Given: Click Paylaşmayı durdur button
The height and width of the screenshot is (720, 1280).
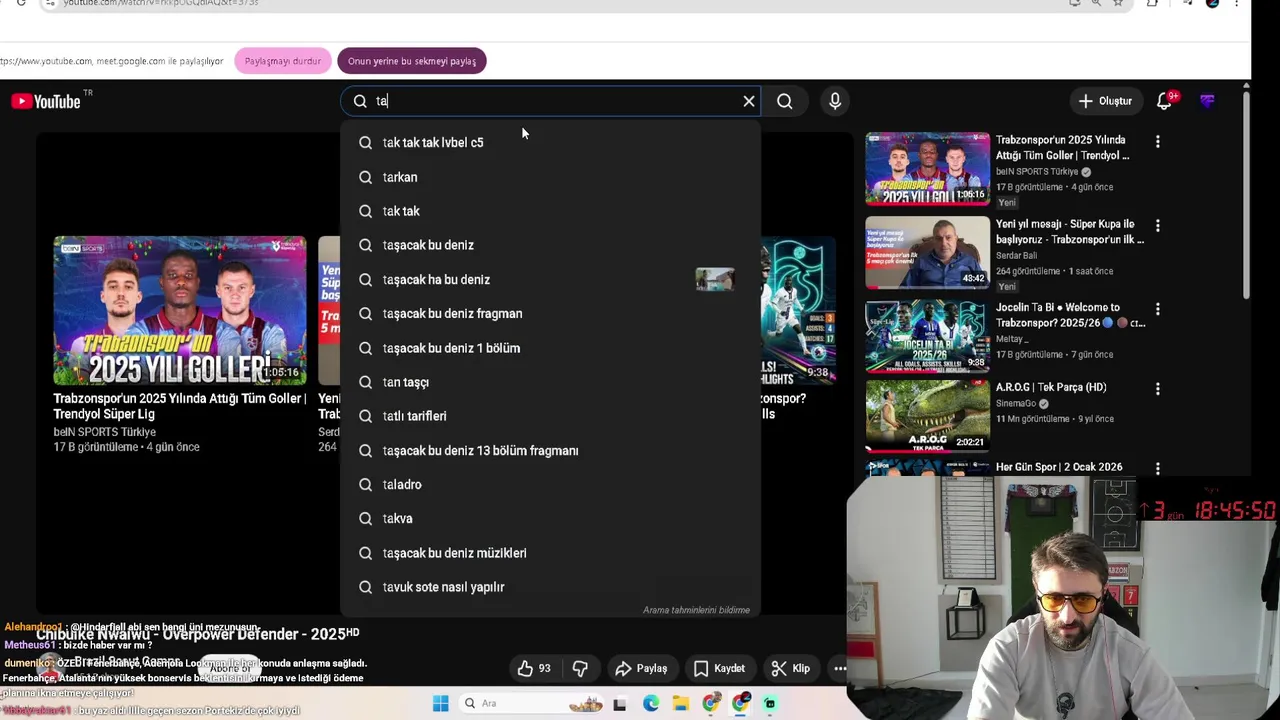Looking at the screenshot, I should [283, 61].
